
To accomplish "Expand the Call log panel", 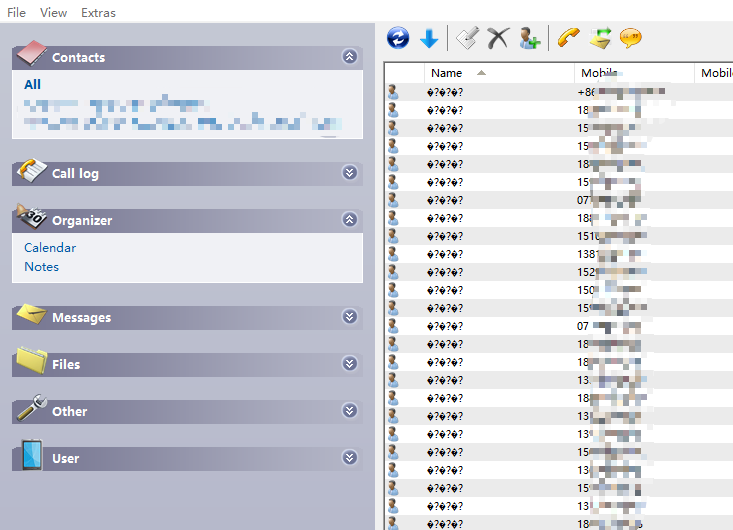I will tap(349, 173).
